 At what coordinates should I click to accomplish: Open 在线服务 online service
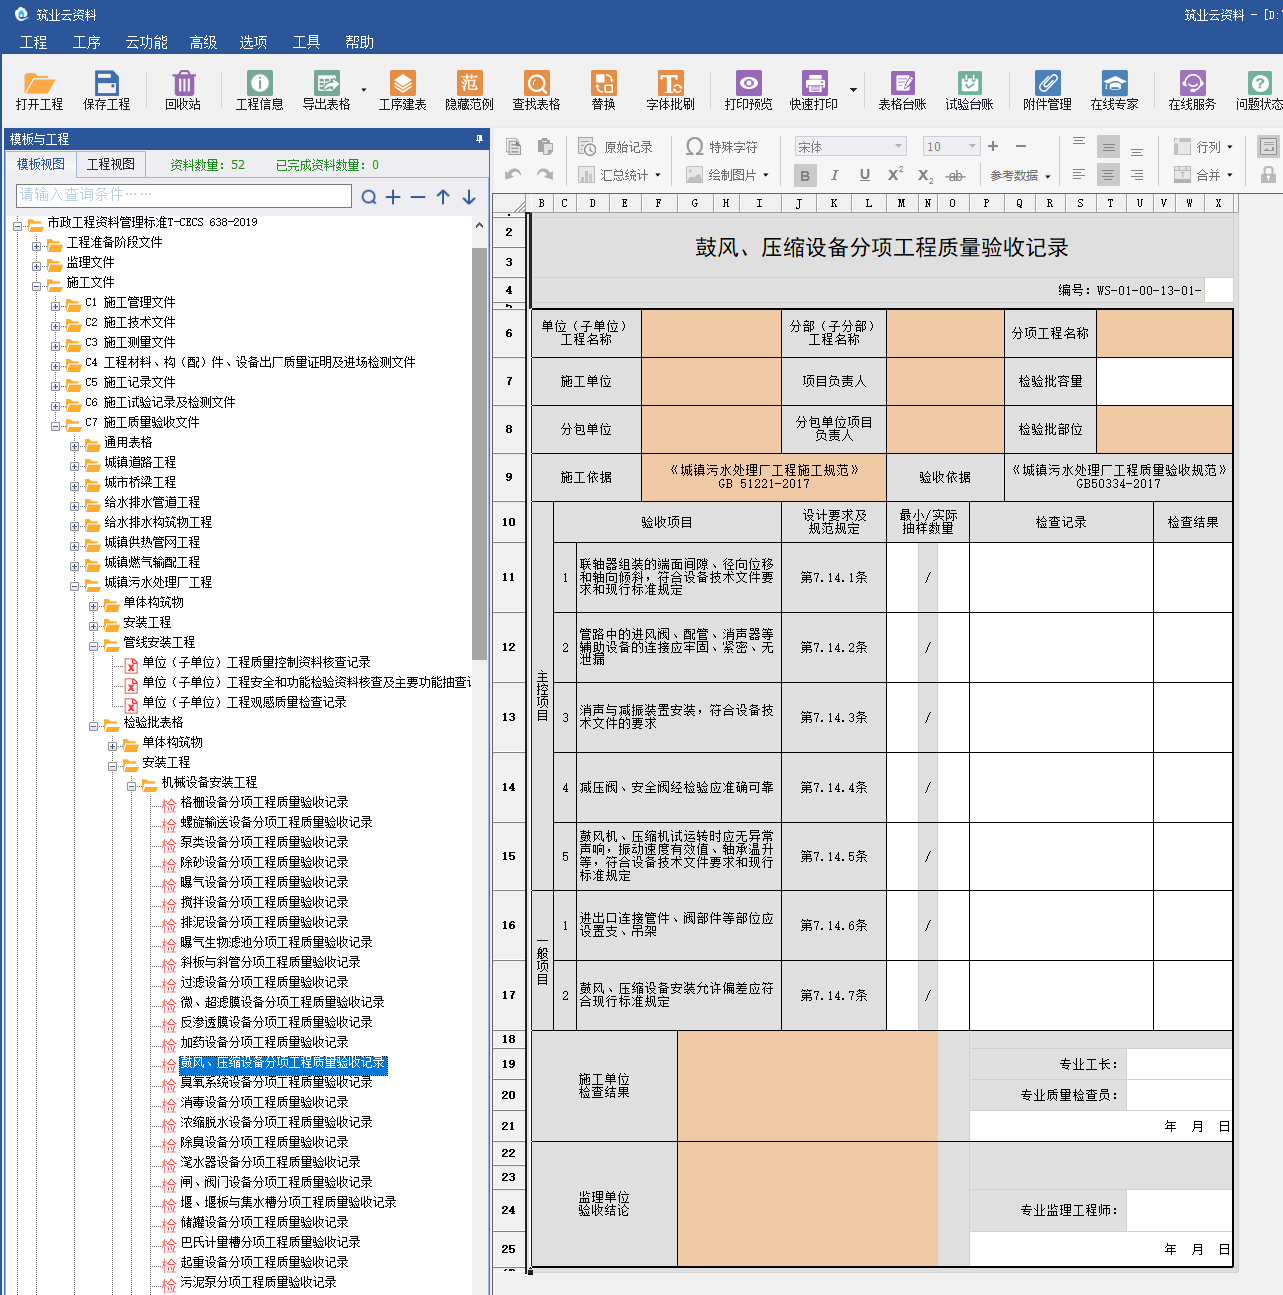[x=1192, y=89]
